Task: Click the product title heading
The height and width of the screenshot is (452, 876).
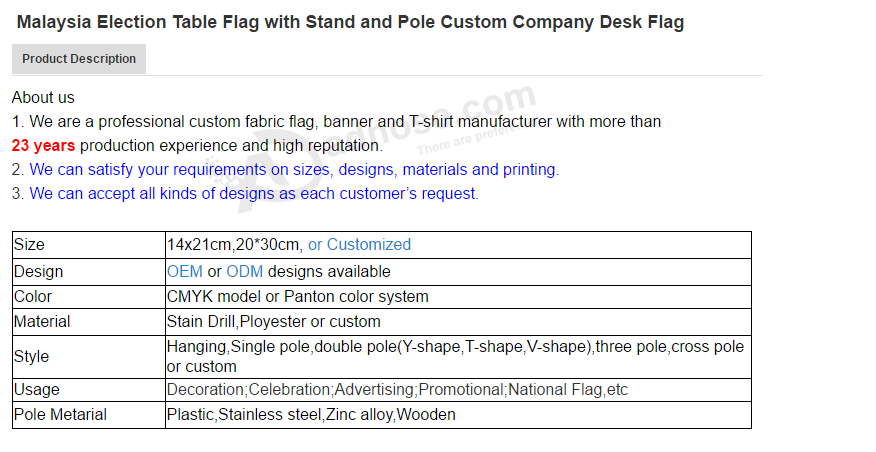Action: (x=350, y=22)
